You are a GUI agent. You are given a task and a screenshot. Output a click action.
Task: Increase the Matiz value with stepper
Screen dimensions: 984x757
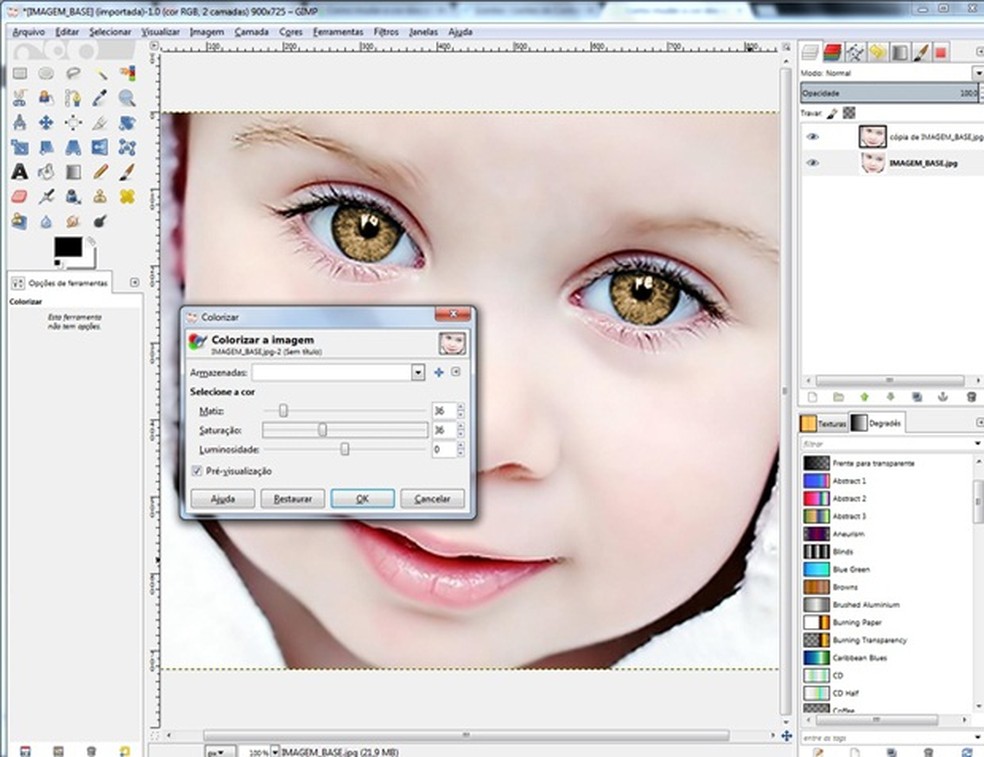460,407
